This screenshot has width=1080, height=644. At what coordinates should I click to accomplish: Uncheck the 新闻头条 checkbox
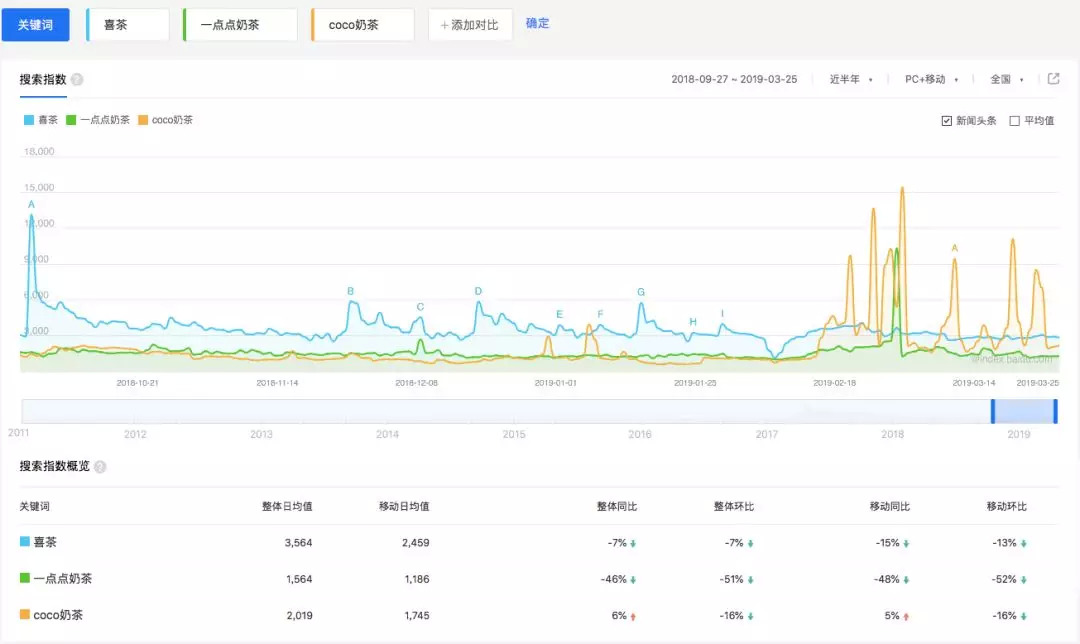(x=946, y=121)
